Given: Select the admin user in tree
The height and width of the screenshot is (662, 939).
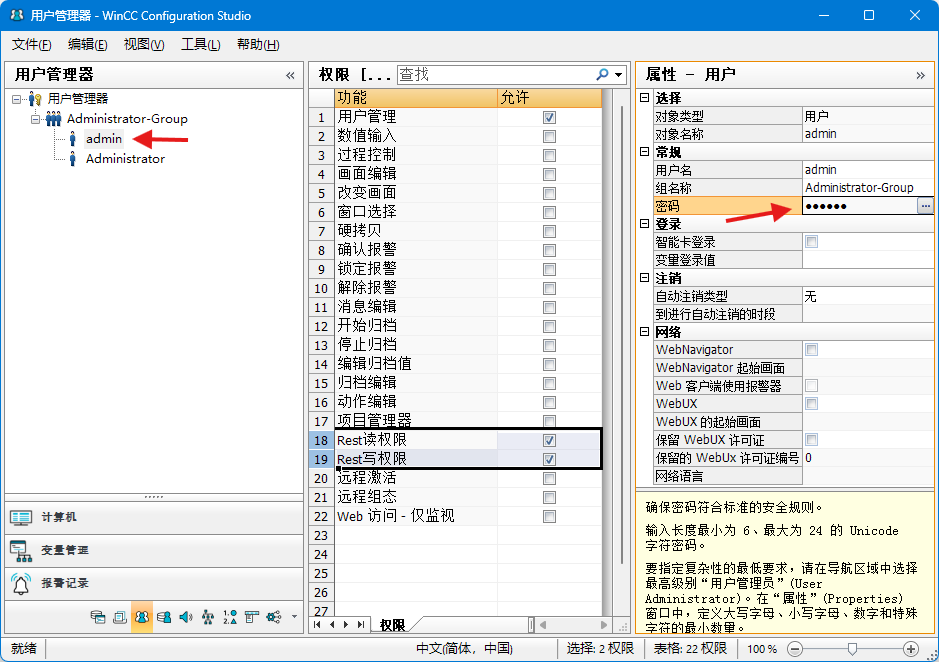Looking at the screenshot, I should point(104,139).
